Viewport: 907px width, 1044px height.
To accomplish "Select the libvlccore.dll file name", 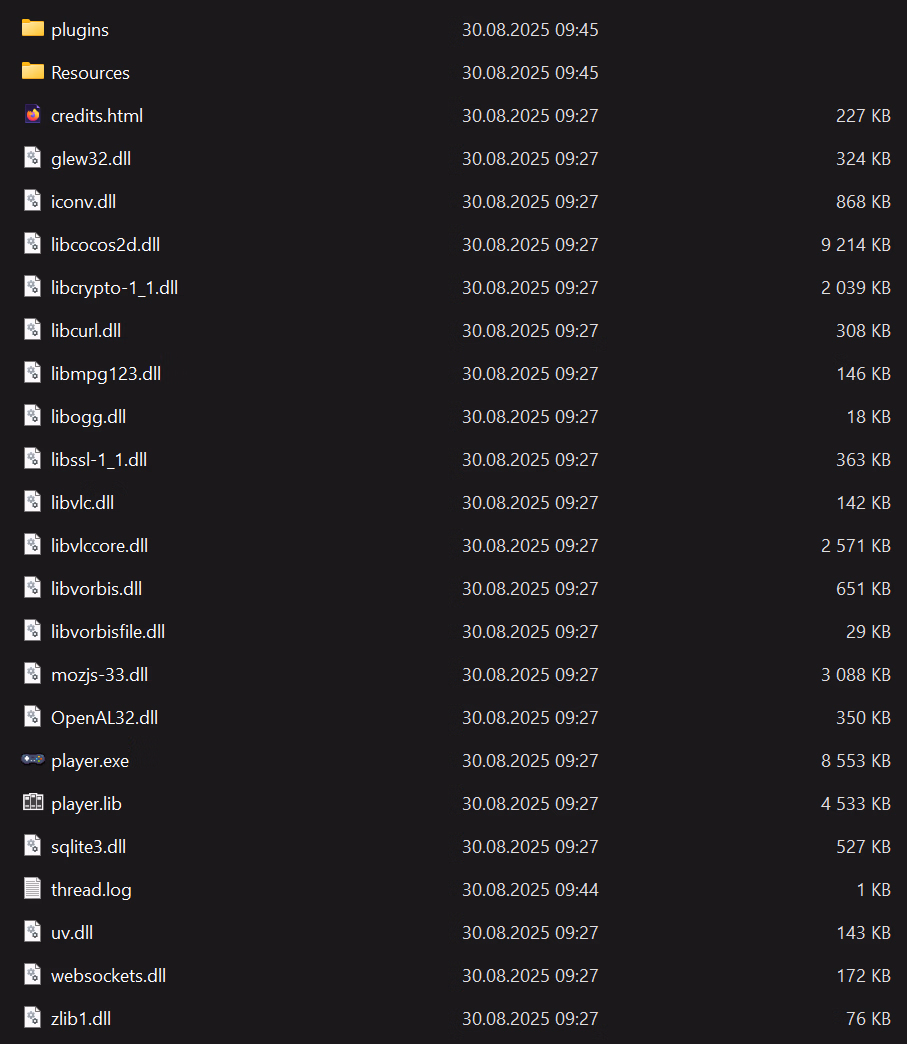I will [x=99, y=545].
